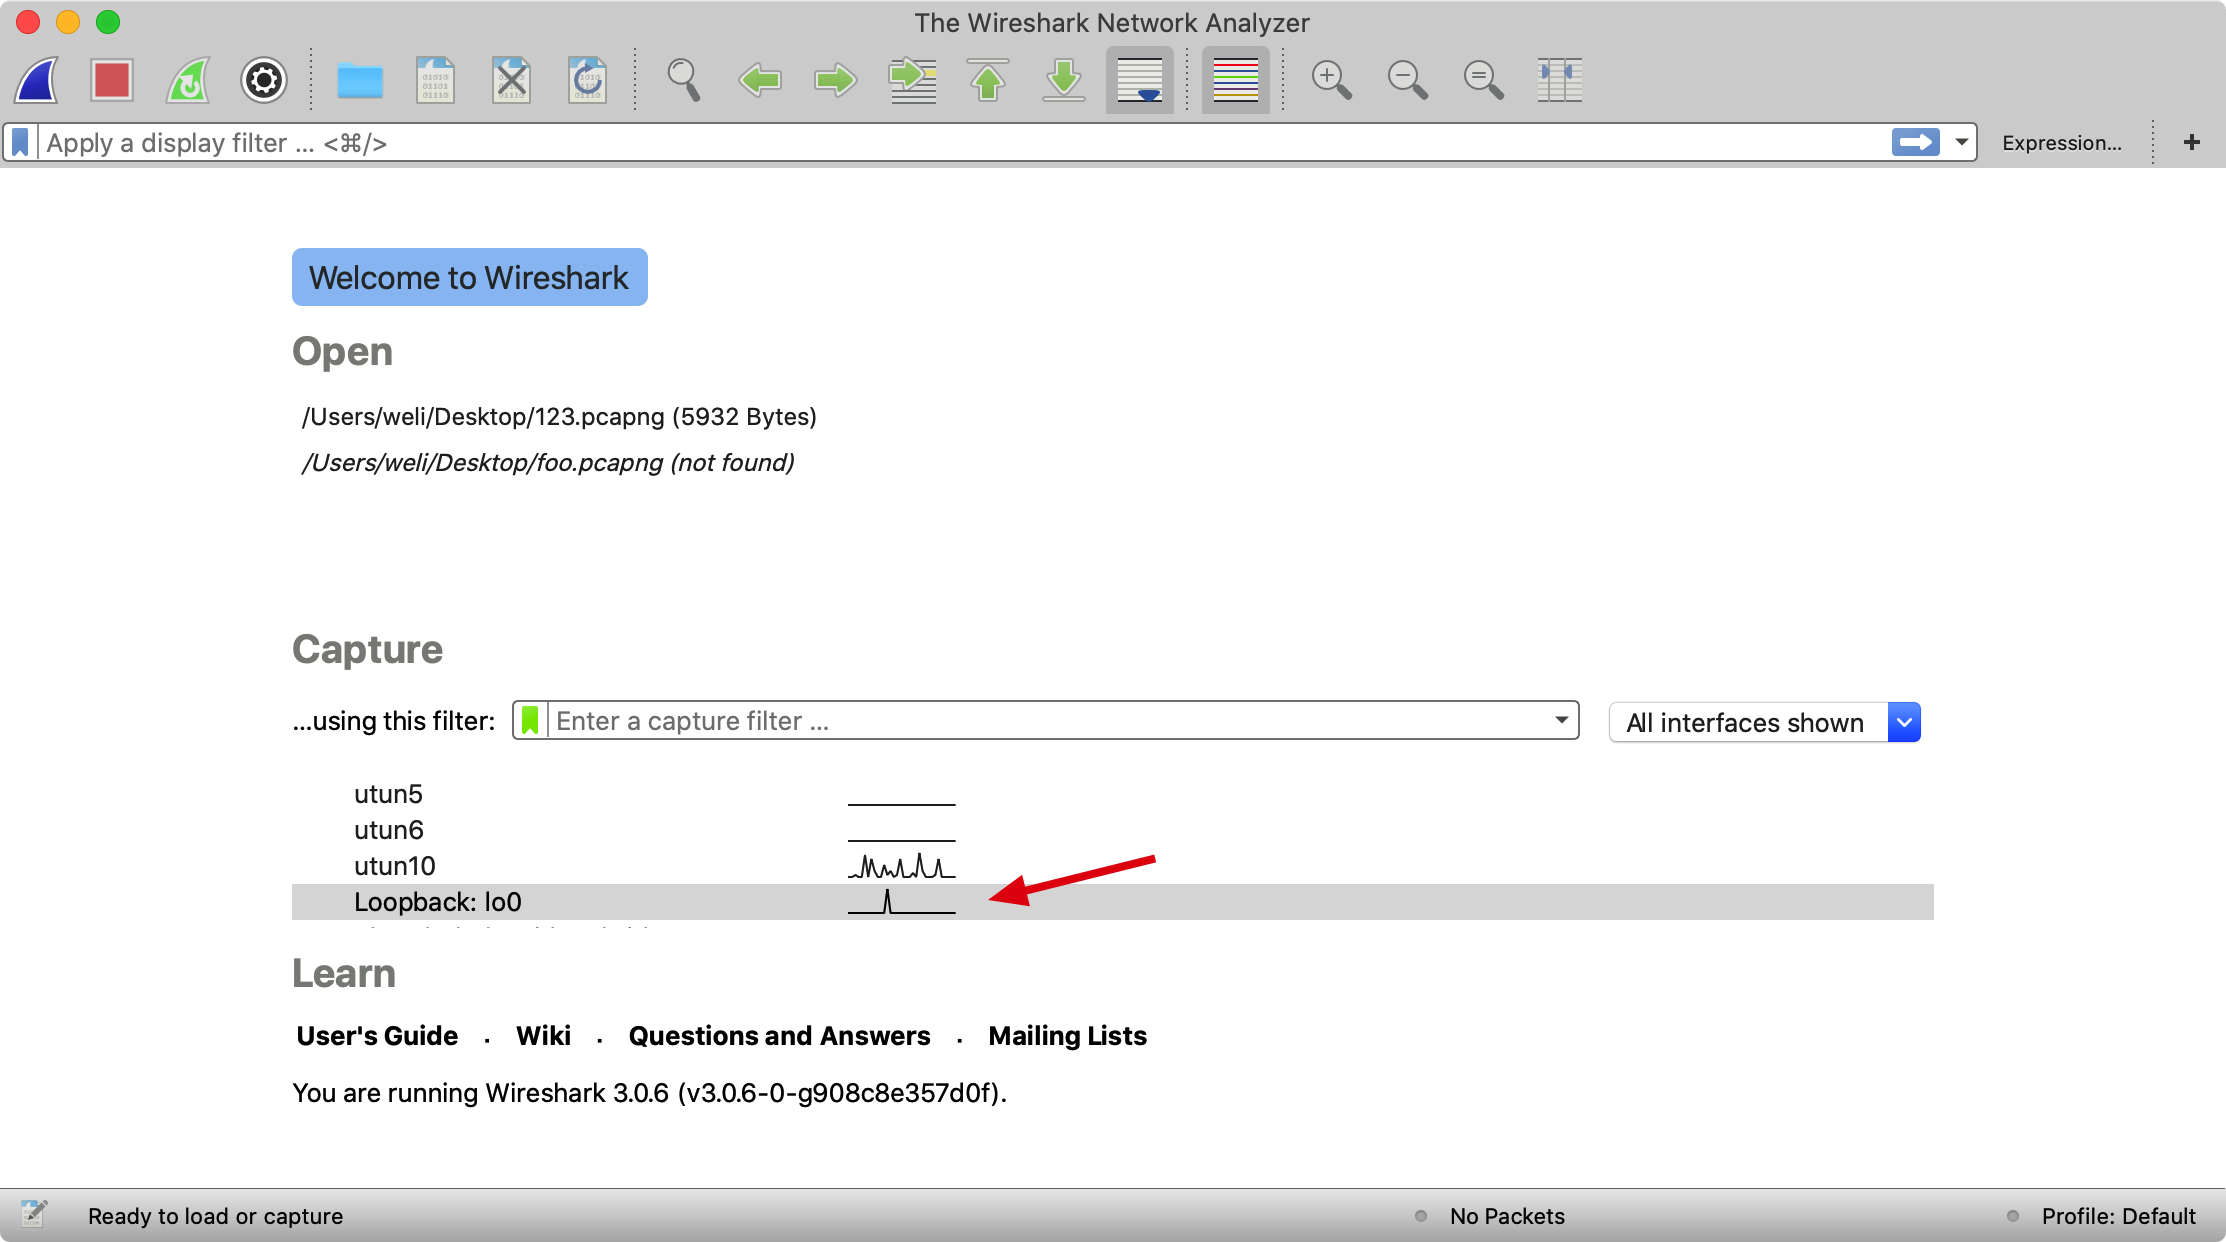Screen dimensions: 2226x1242
Task: Click the find packet magnifier icon
Action: point(684,80)
